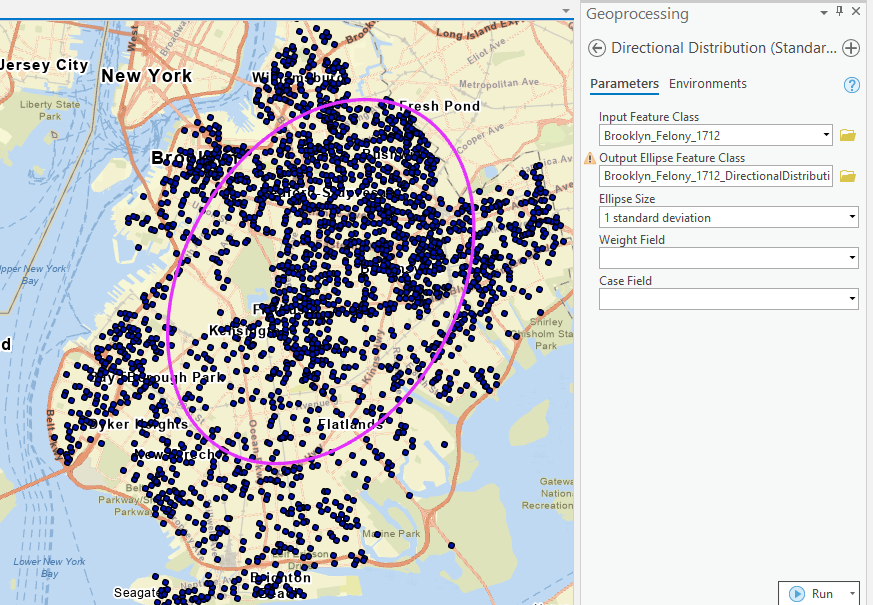The width and height of the screenshot is (873, 605).
Task: Browse for Input Feature Class using folder icon
Action: [x=848, y=135]
